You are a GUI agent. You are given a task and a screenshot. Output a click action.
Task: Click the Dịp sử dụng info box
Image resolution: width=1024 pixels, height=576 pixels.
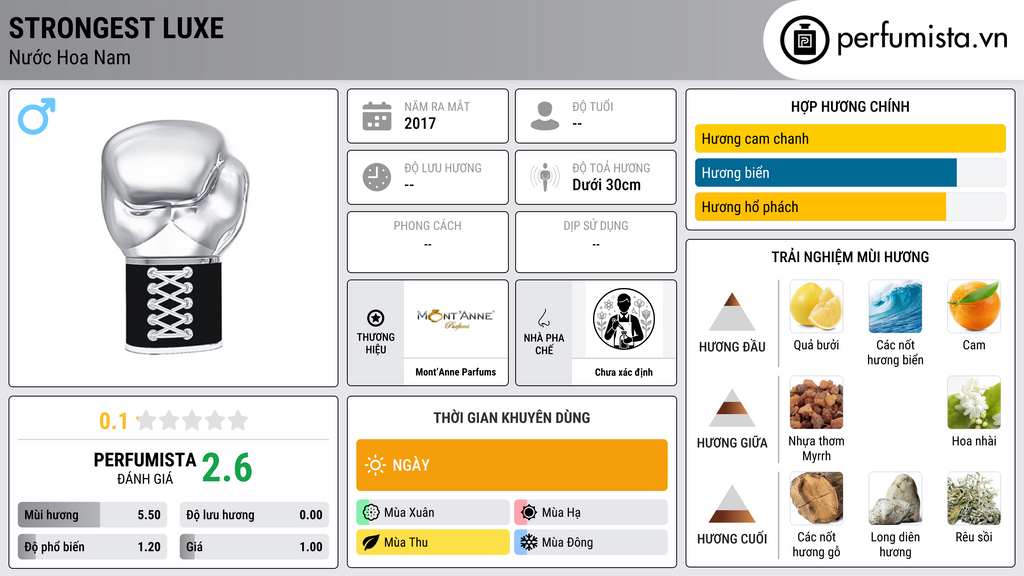pos(596,242)
